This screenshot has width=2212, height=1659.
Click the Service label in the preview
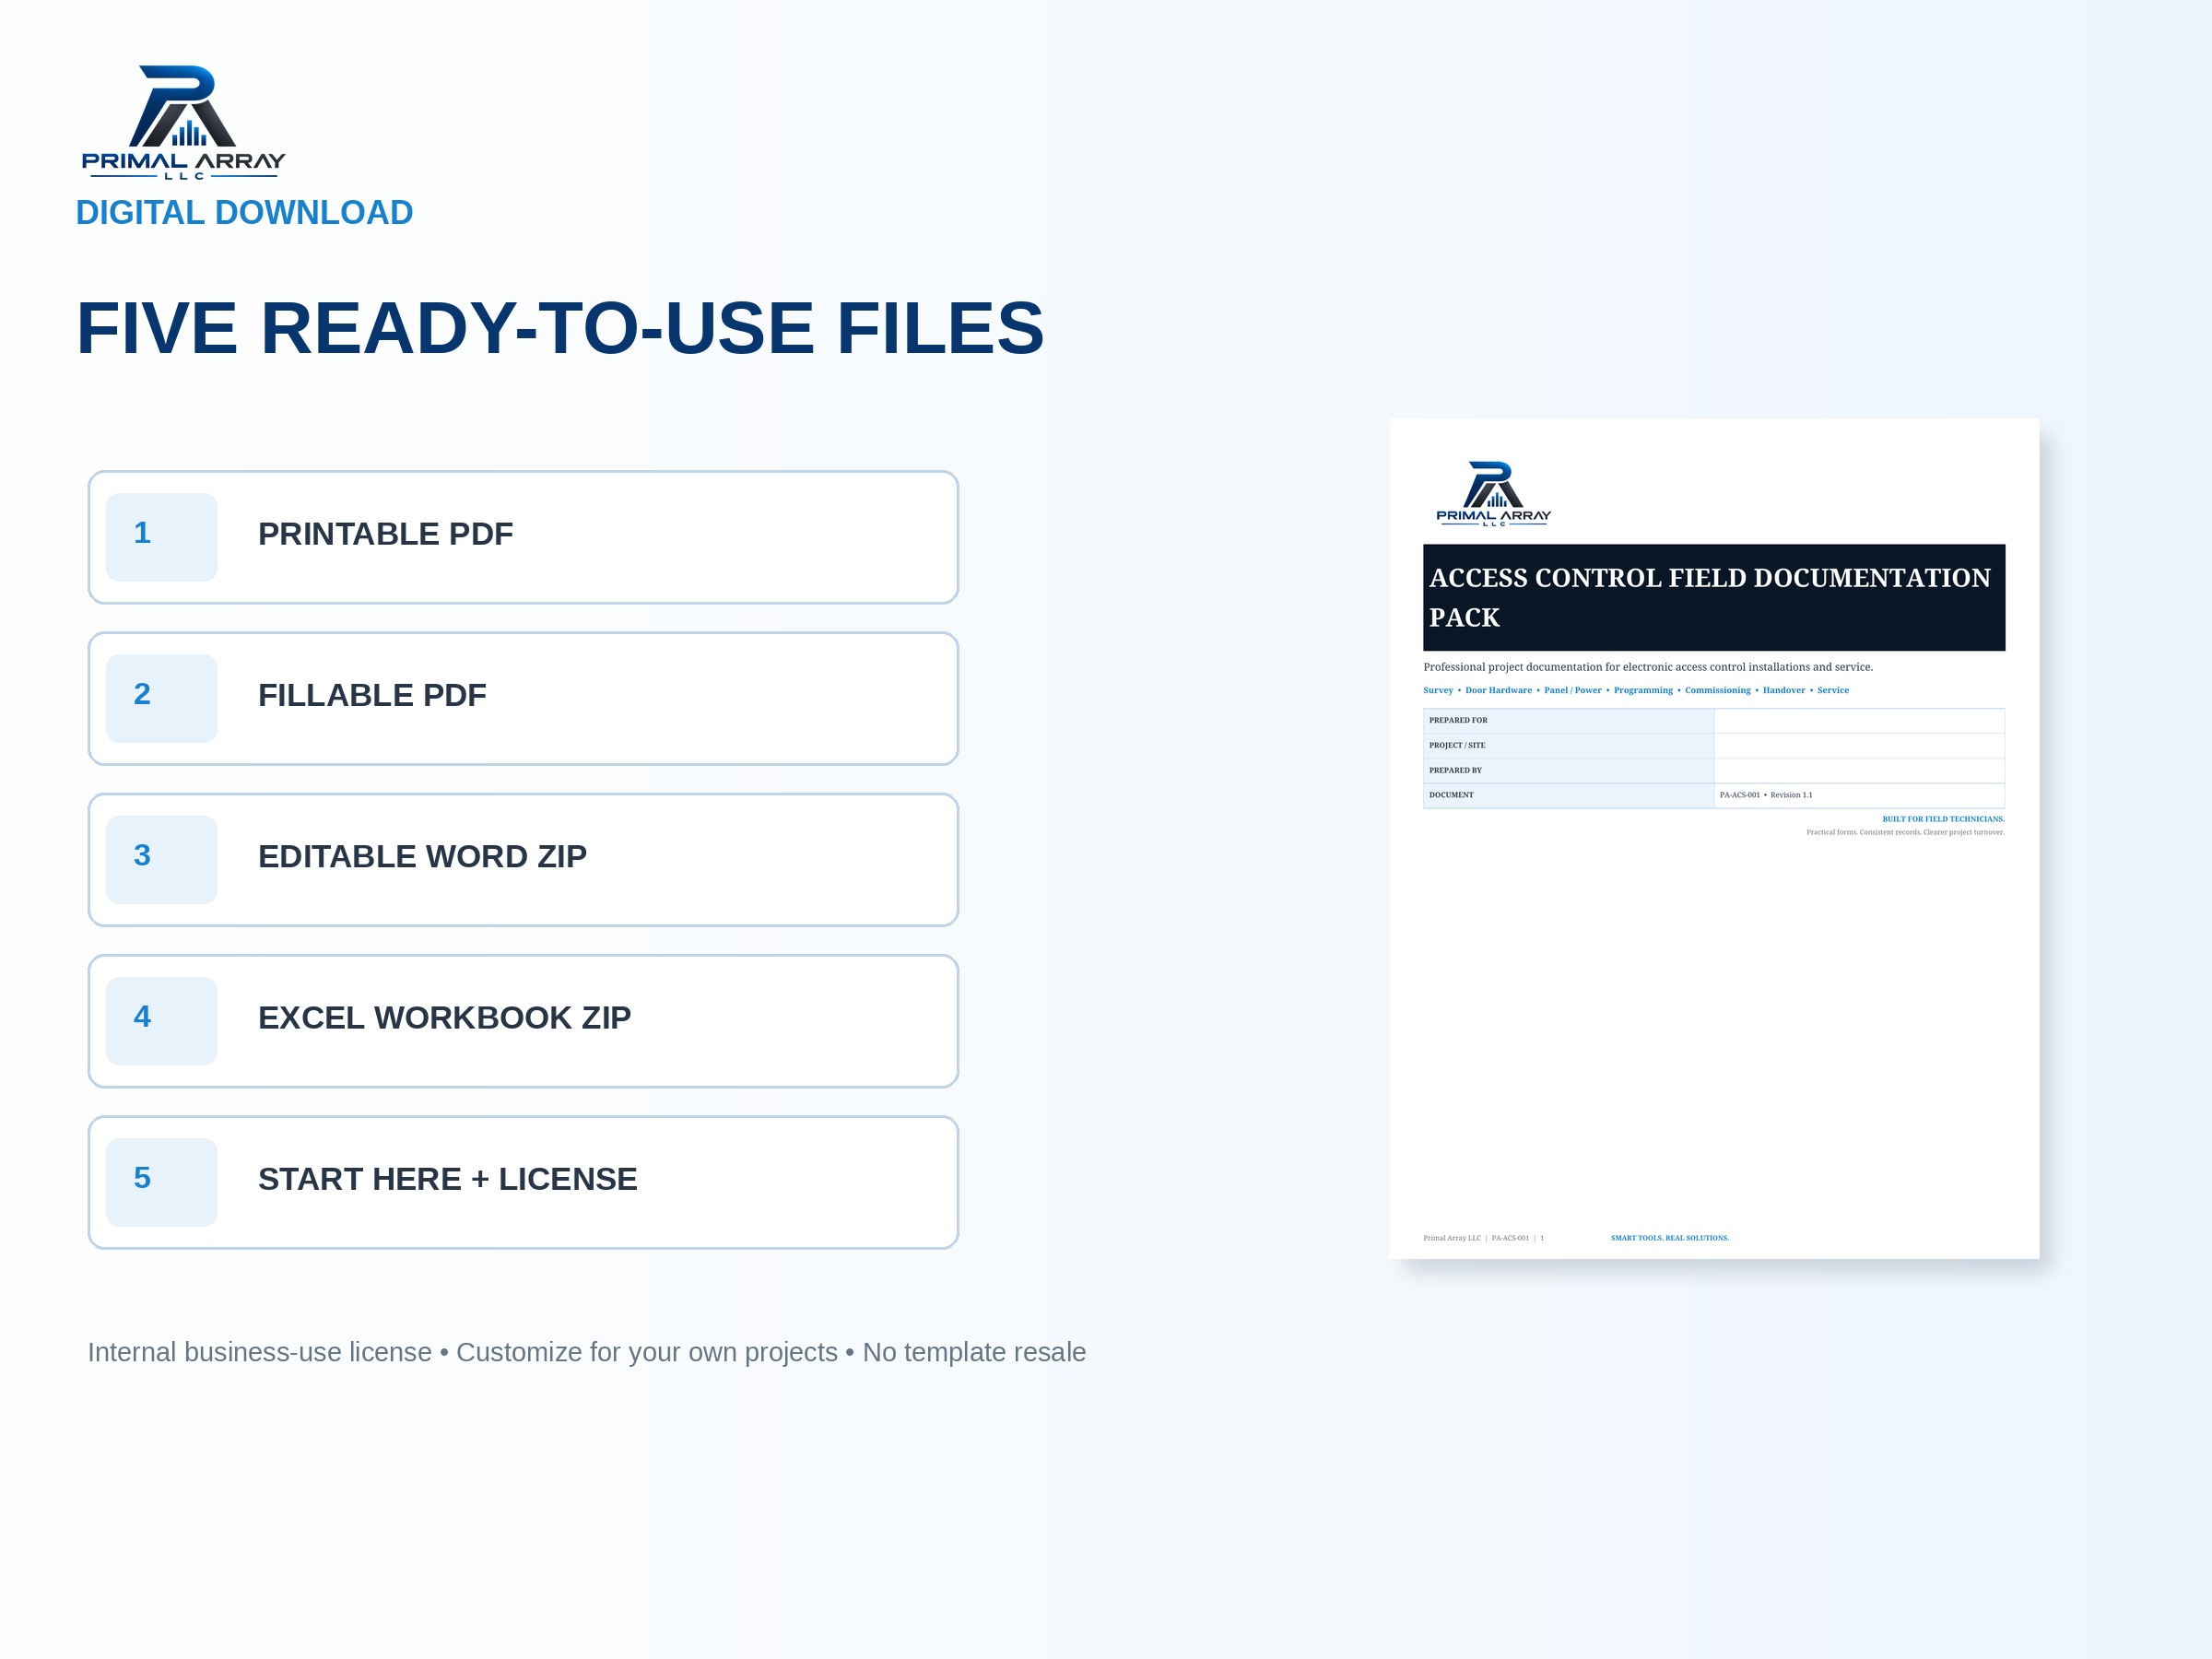(x=1833, y=690)
